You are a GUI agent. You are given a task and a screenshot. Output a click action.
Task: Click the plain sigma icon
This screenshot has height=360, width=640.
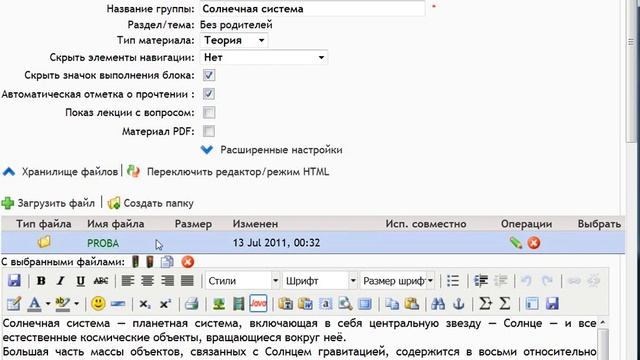tap(504, 304)
